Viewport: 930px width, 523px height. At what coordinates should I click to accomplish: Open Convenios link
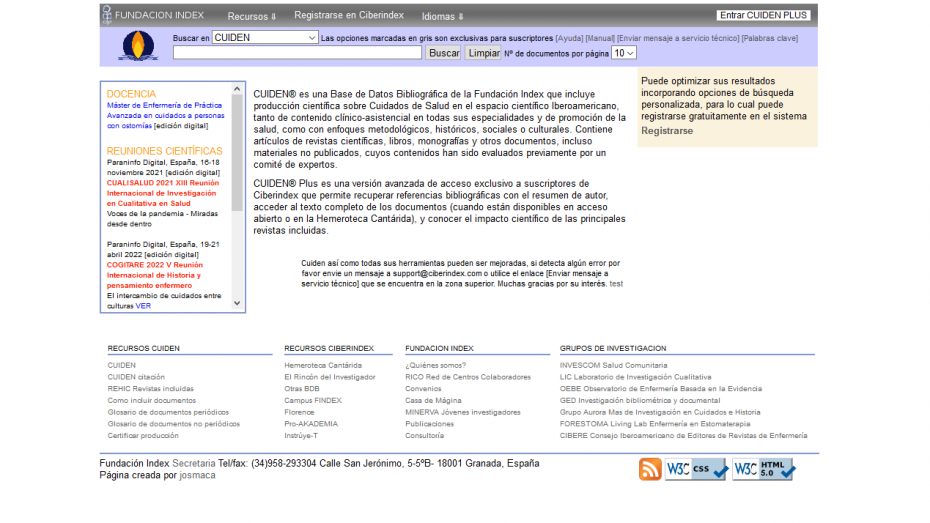pyautogui.click(x=423, y=389)
